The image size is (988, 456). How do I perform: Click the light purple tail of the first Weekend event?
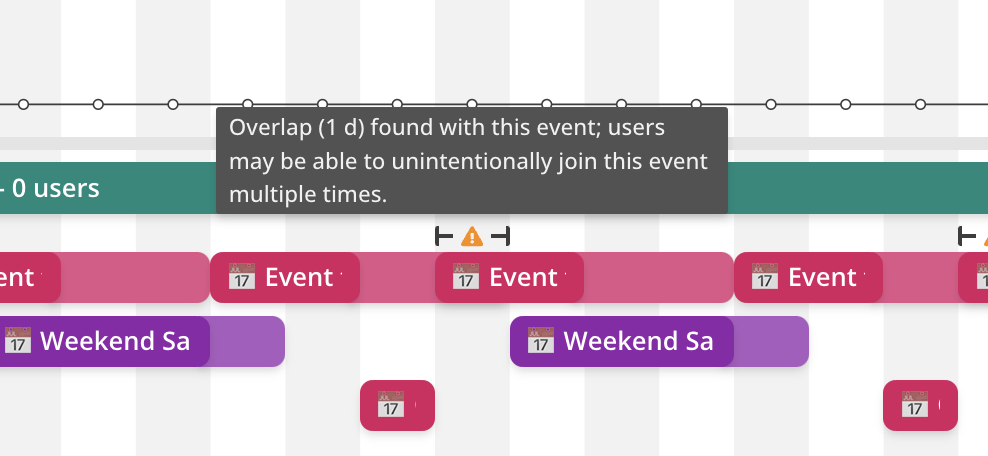click(x=247, y=341)
